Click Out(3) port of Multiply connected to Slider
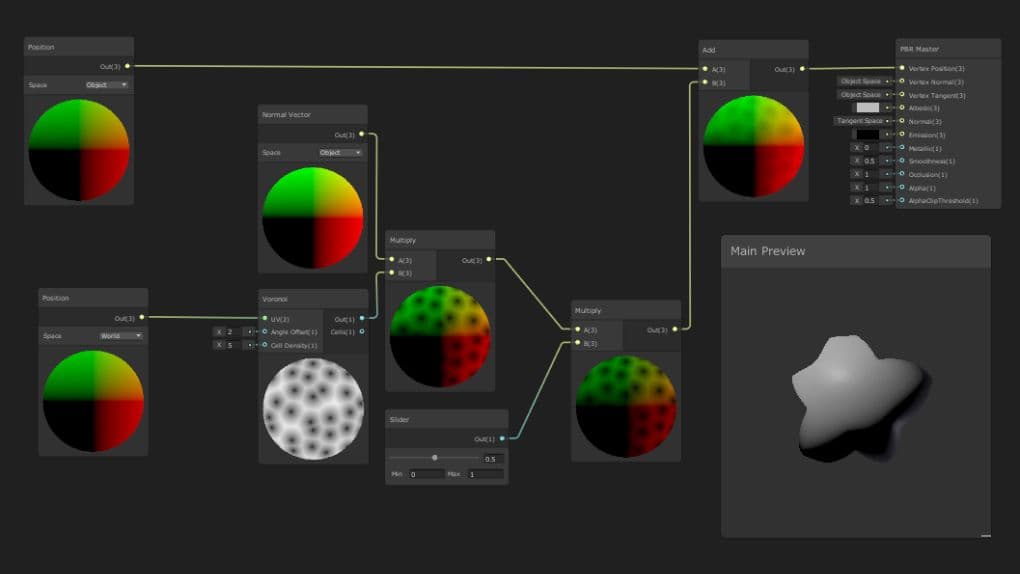Screen dimensions: 1020x574 click(x=675, y=329)
